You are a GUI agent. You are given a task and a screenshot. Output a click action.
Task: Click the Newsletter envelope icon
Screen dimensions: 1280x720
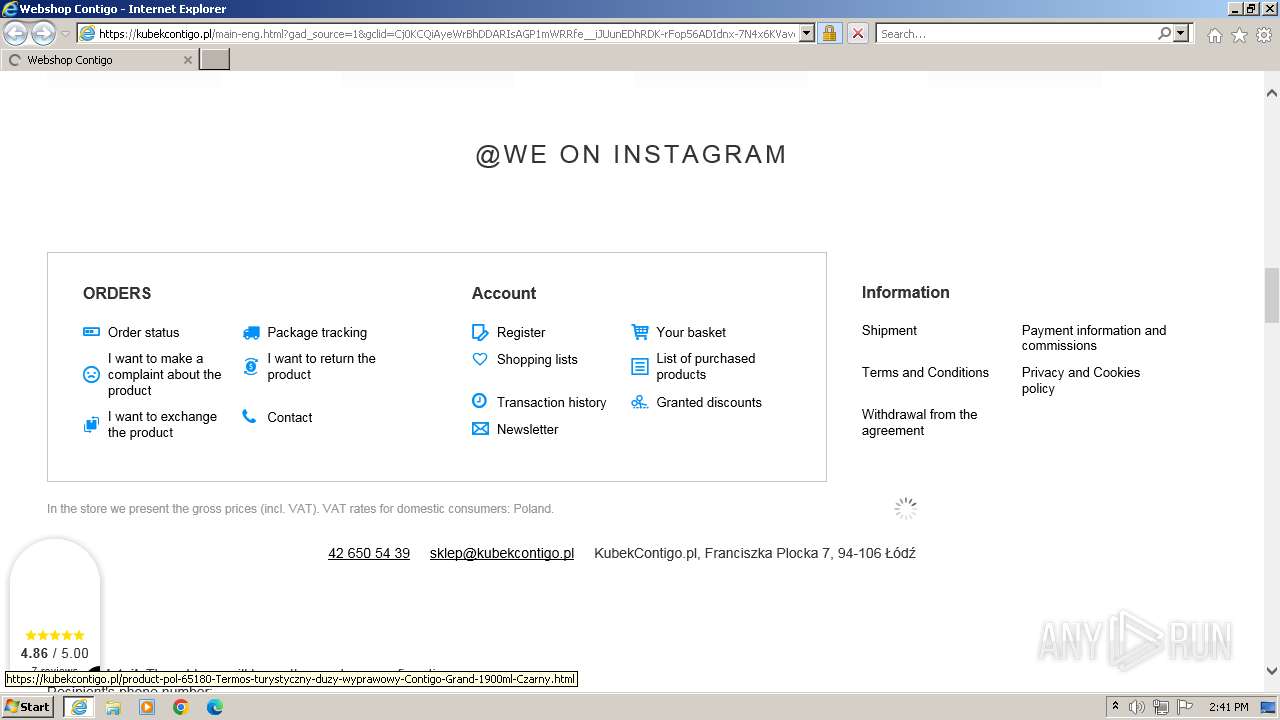(480, 429)
